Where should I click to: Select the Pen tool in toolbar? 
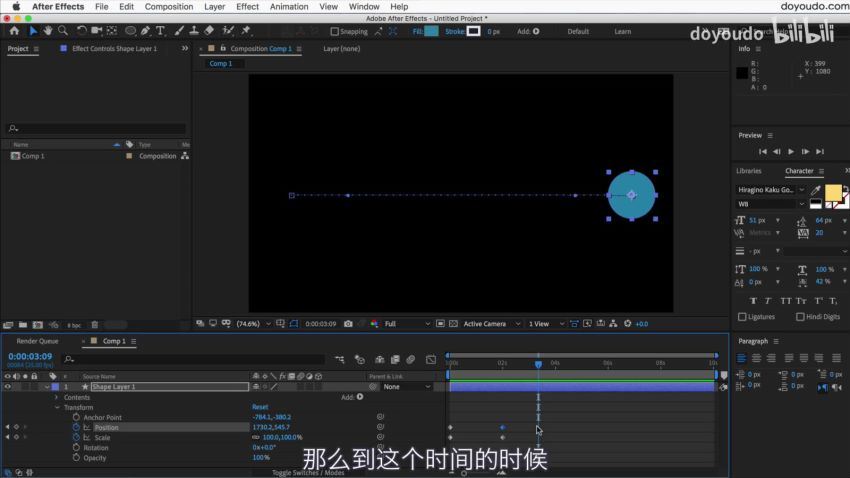click(x=146, y=31)
